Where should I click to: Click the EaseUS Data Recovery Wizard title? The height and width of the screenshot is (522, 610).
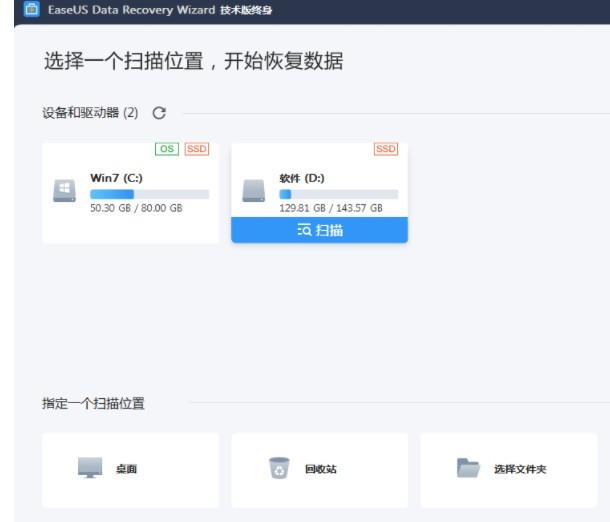click(160, 9)
